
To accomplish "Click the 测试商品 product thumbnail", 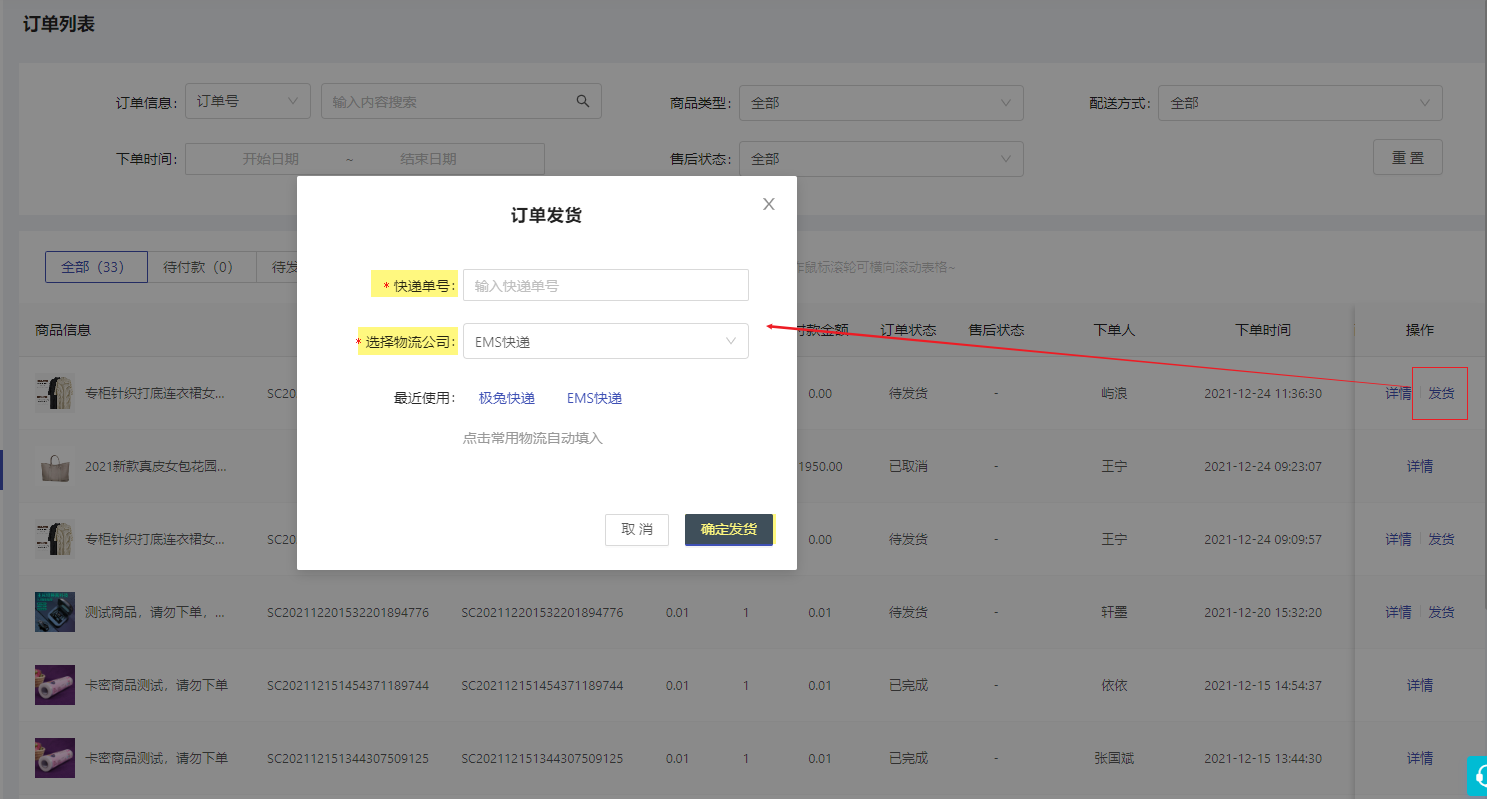I will click(x=55, y=612).
